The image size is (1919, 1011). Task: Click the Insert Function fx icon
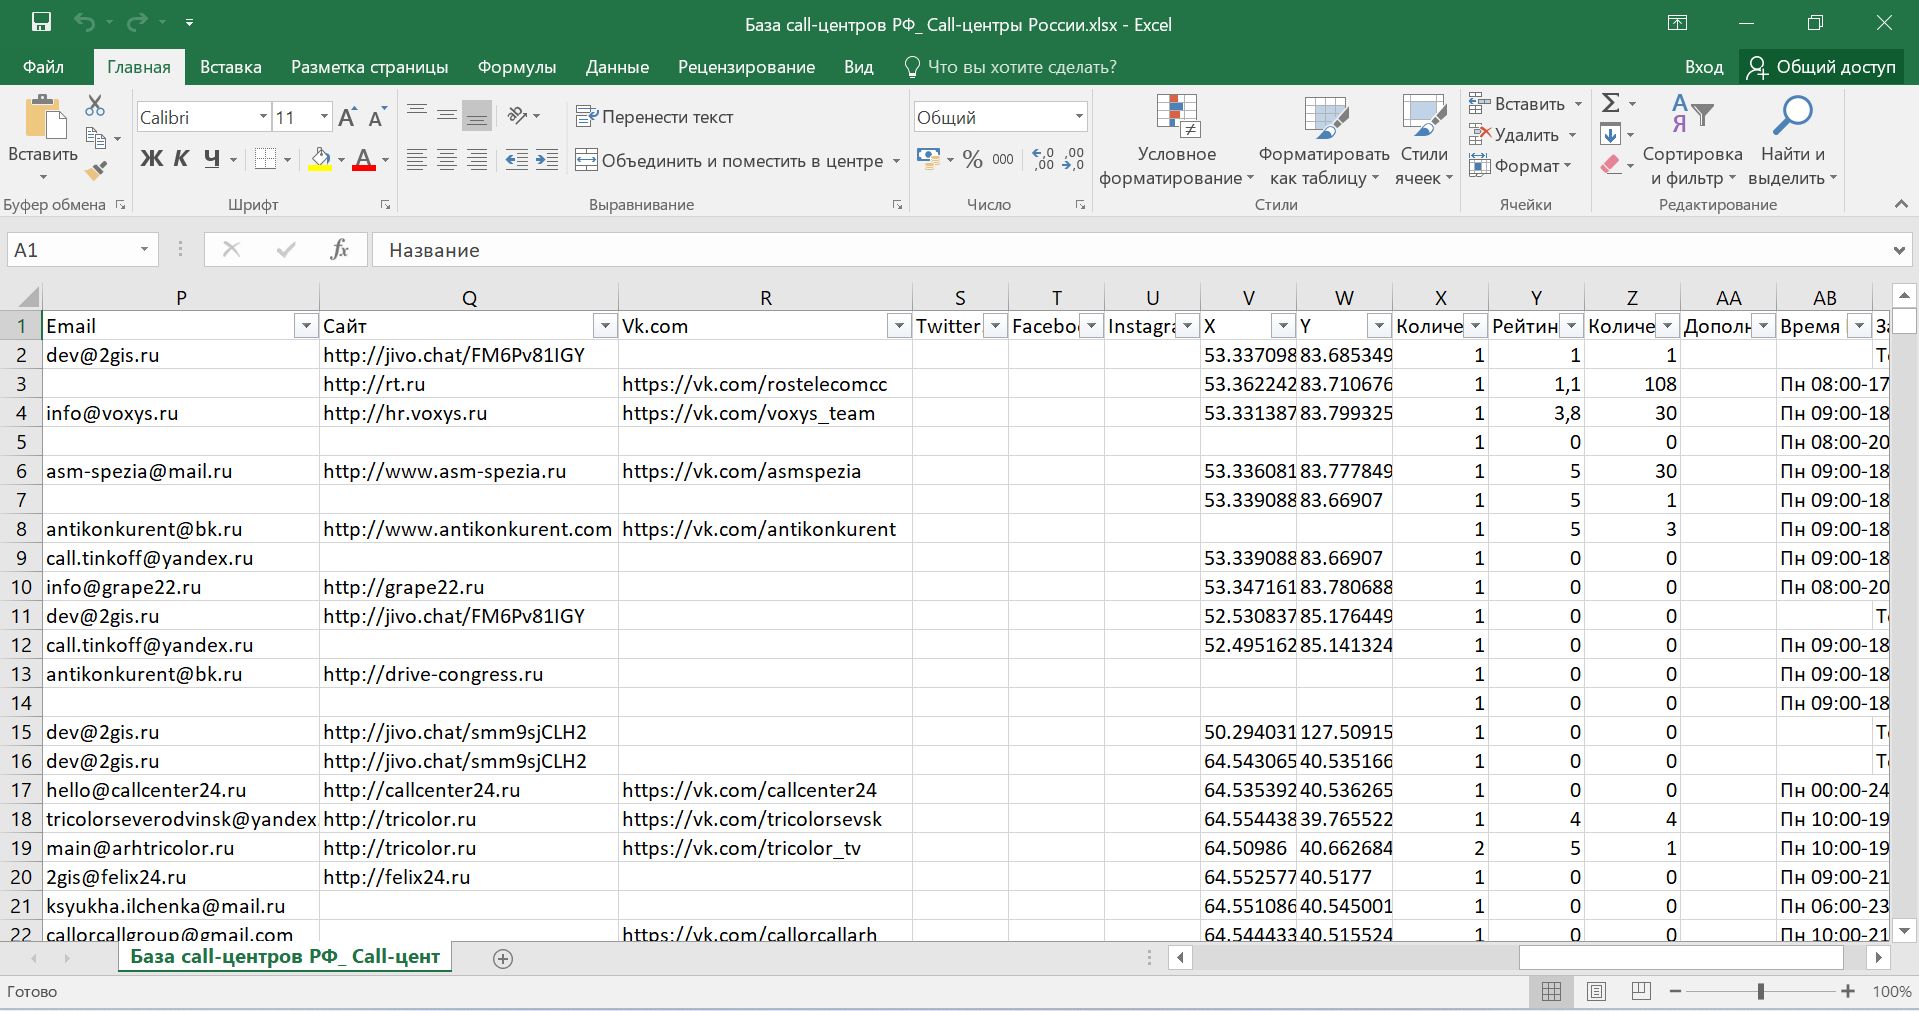(x=339, y=250)
